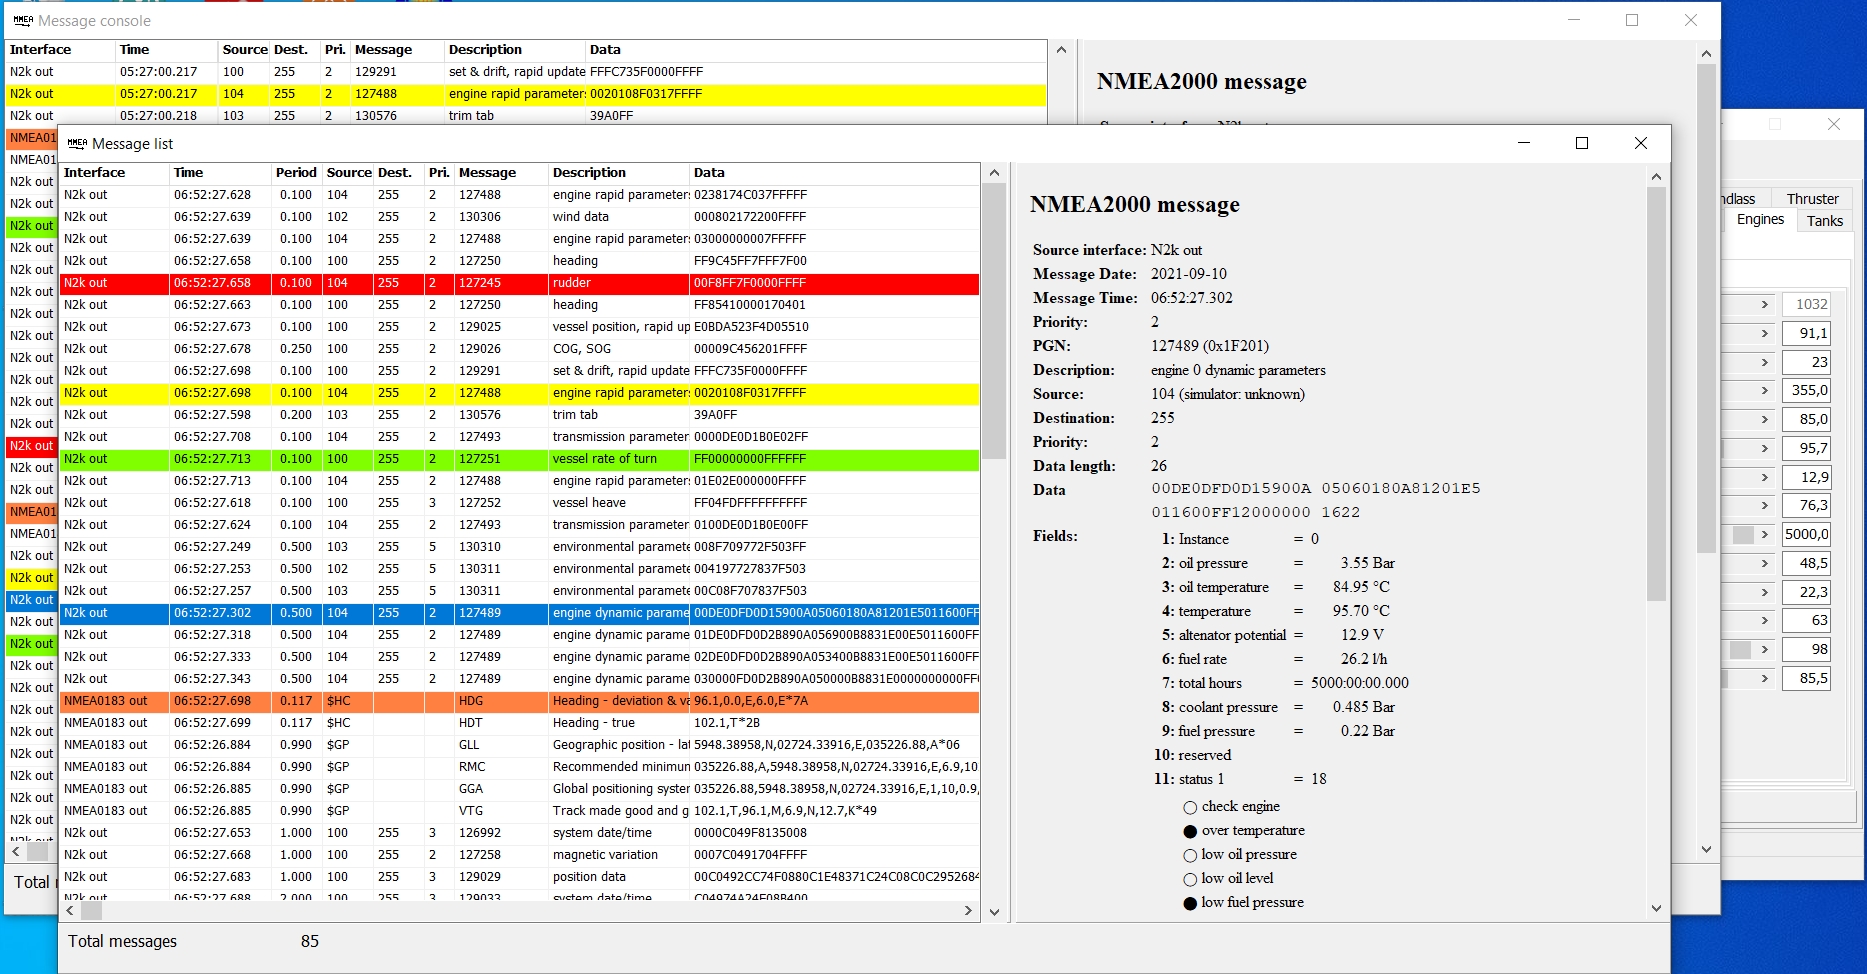Click the NMEA icon in Message list title bar
The width and height of the screenshot is (1867, 974).
pos(77,143)
